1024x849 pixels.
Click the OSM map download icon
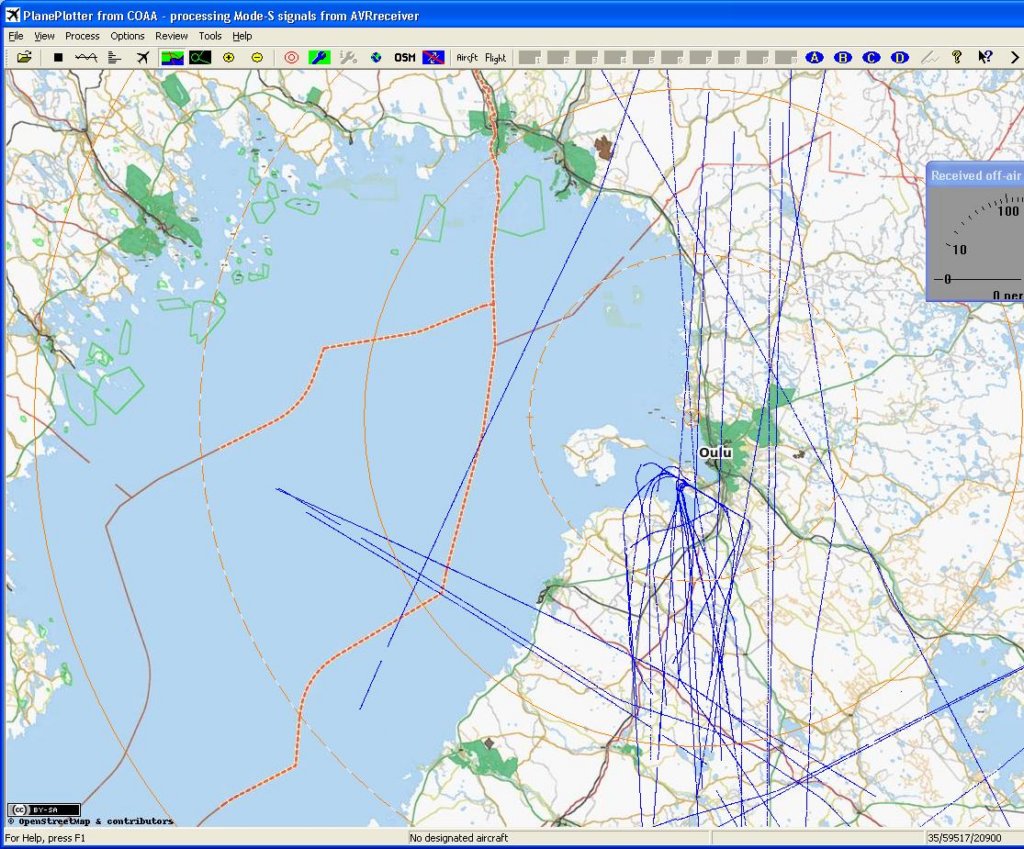pyautogui.click(x=404, y=57)
